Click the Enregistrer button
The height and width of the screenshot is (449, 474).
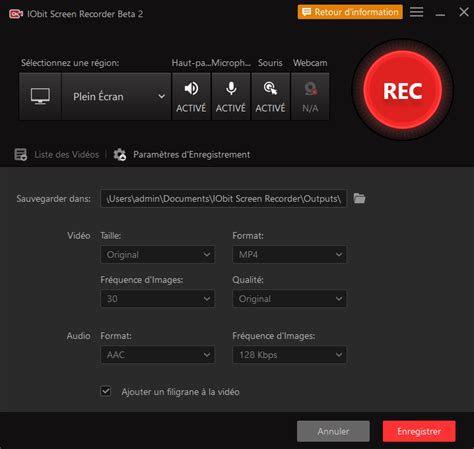tap(419, 431)
